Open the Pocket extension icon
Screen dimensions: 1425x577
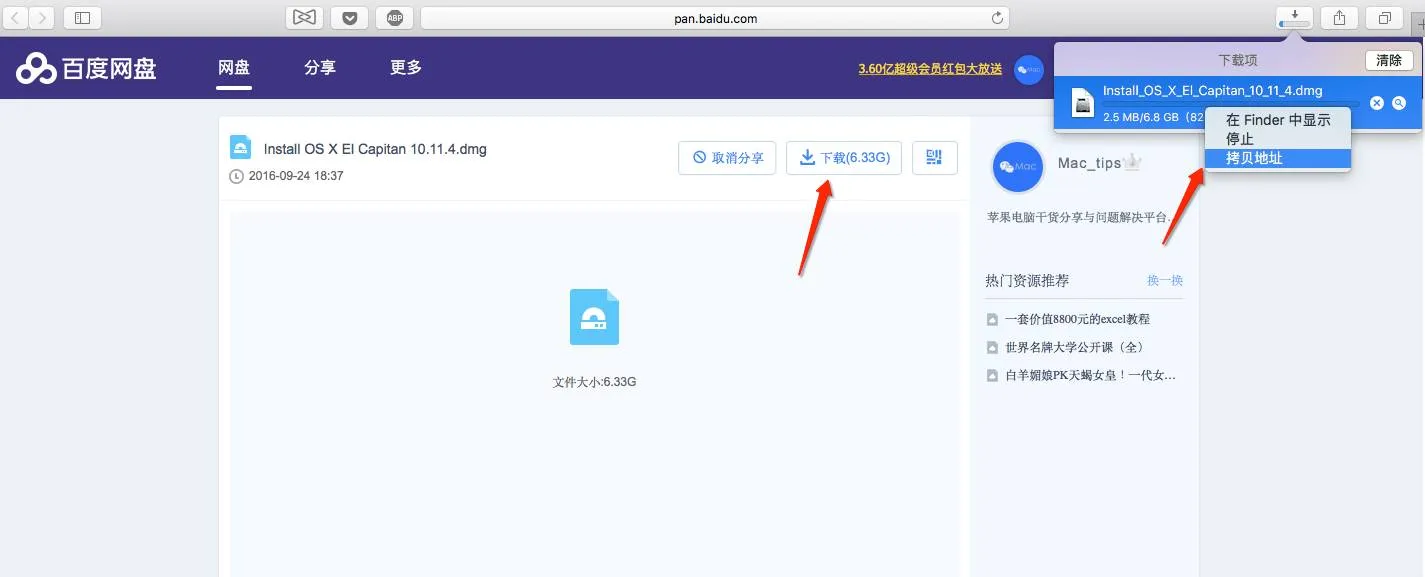tap(349, 17)
